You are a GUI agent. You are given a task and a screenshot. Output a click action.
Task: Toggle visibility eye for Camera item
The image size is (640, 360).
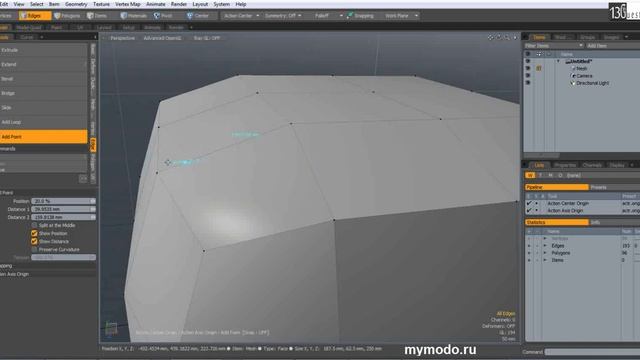pos(528,76)
